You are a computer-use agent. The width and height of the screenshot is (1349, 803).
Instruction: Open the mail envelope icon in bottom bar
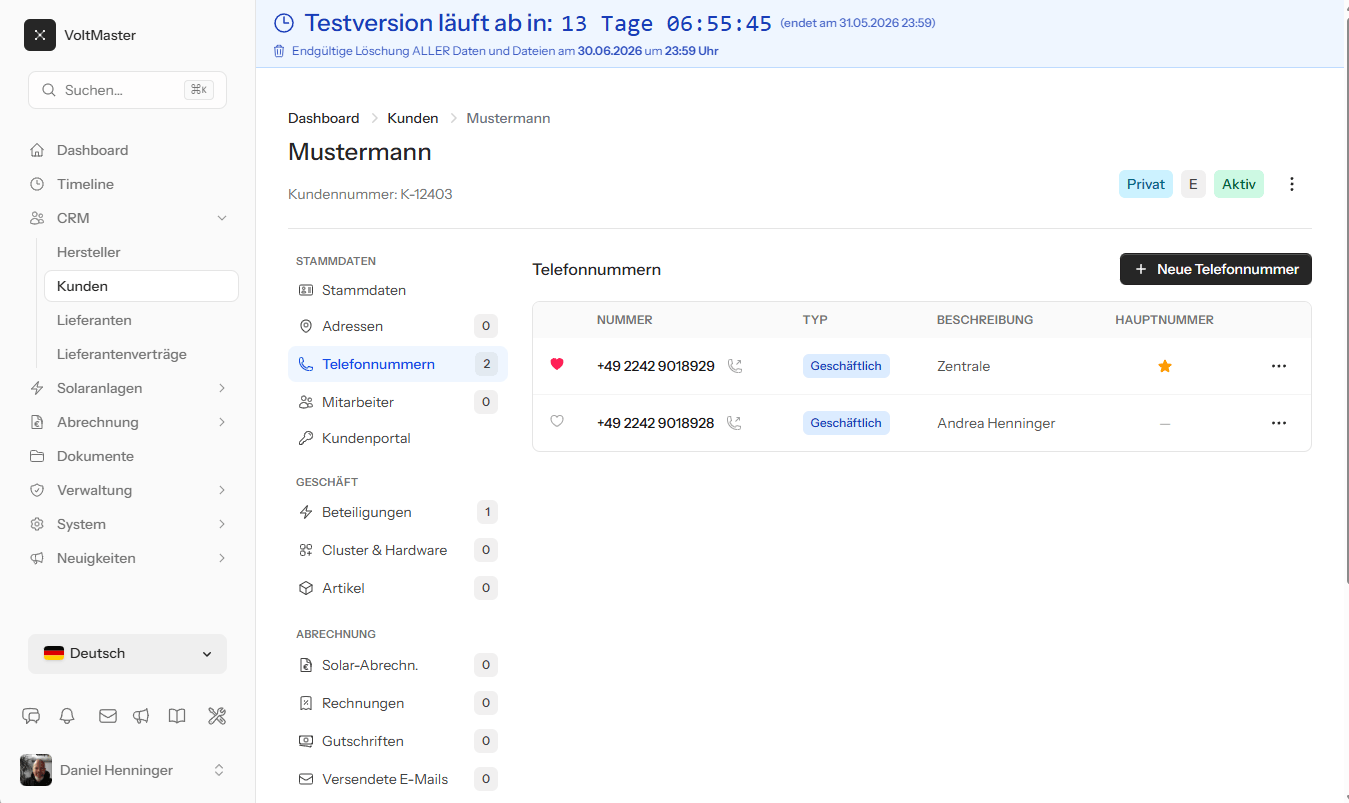point(108,716)
